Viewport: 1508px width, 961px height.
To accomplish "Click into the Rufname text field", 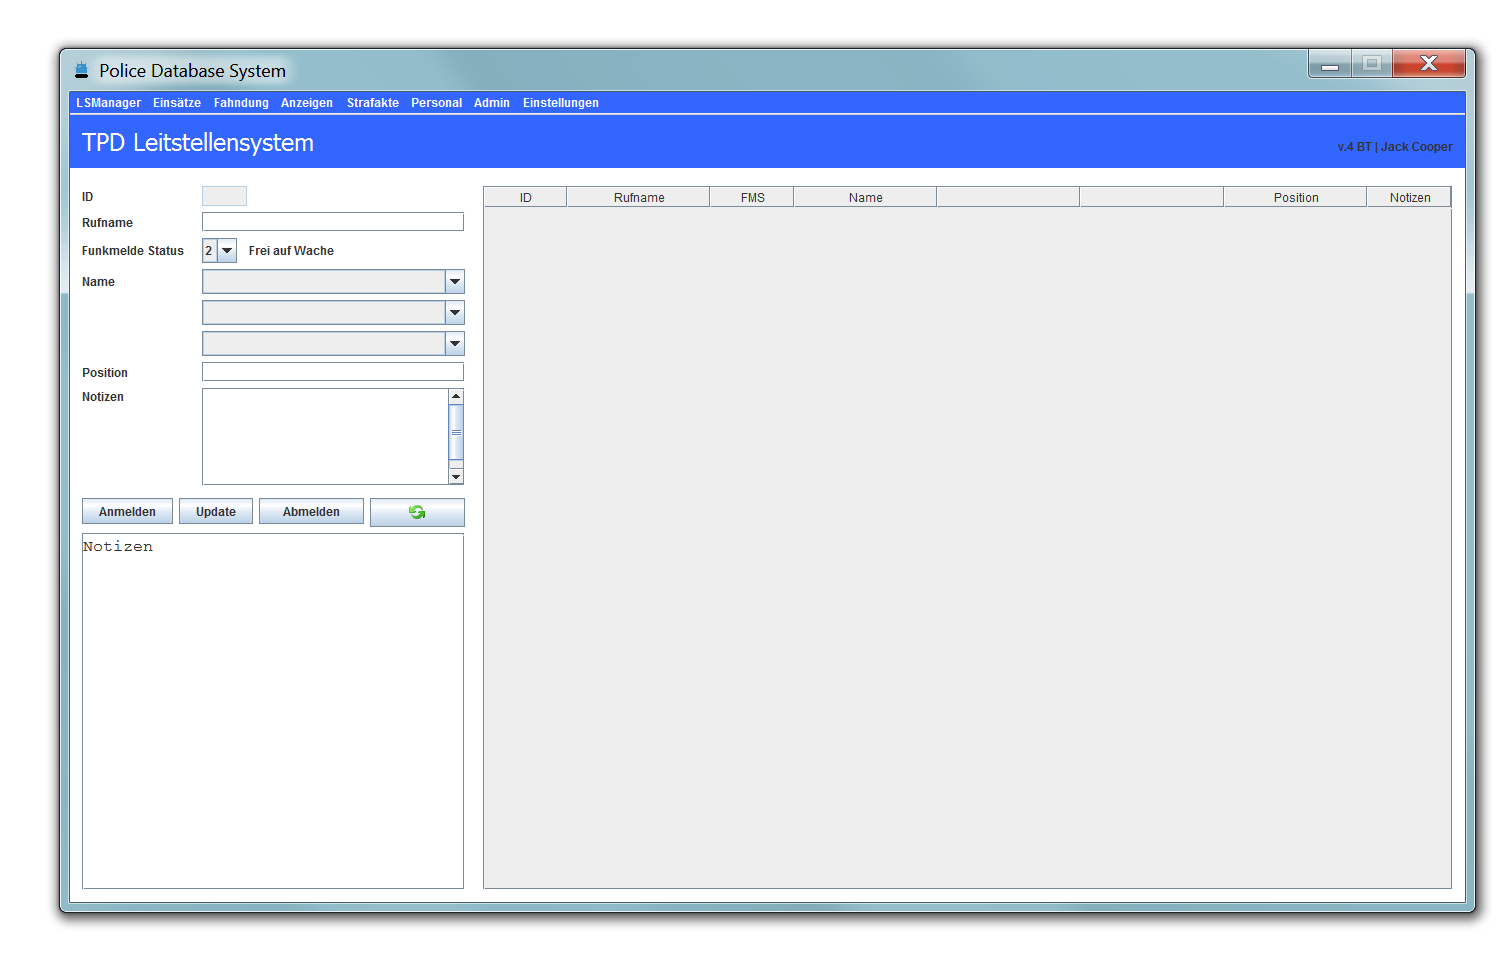I will click(x=332, y=222).
